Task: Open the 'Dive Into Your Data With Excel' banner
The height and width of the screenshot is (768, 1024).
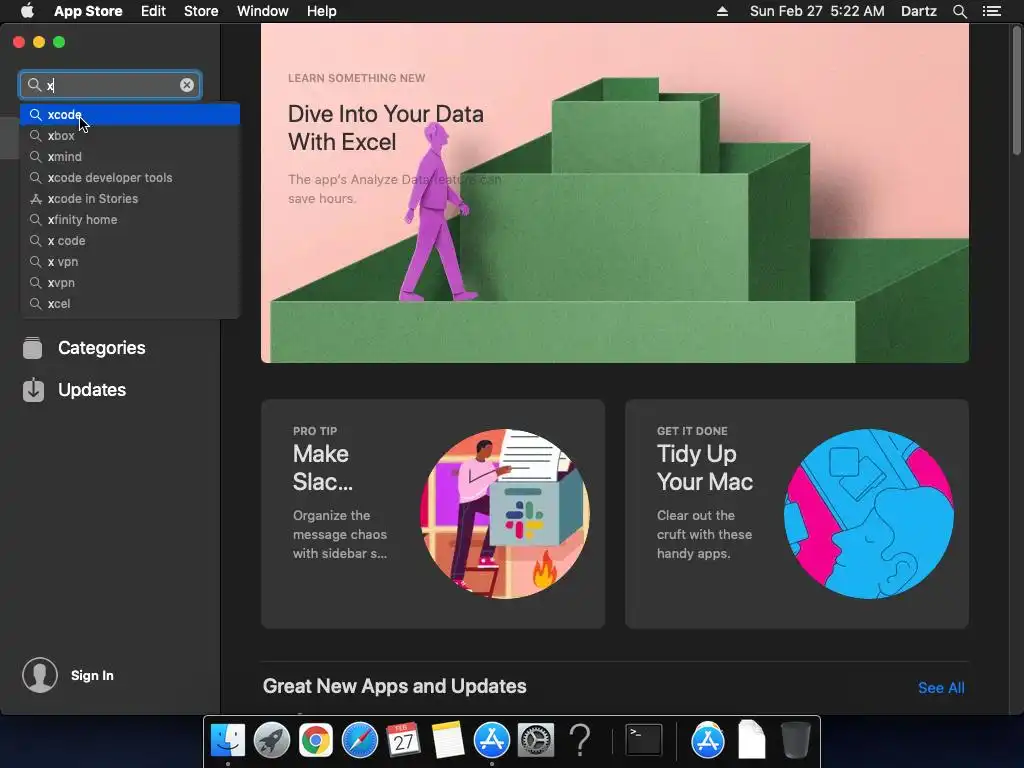Action: (x=615, y=193)
